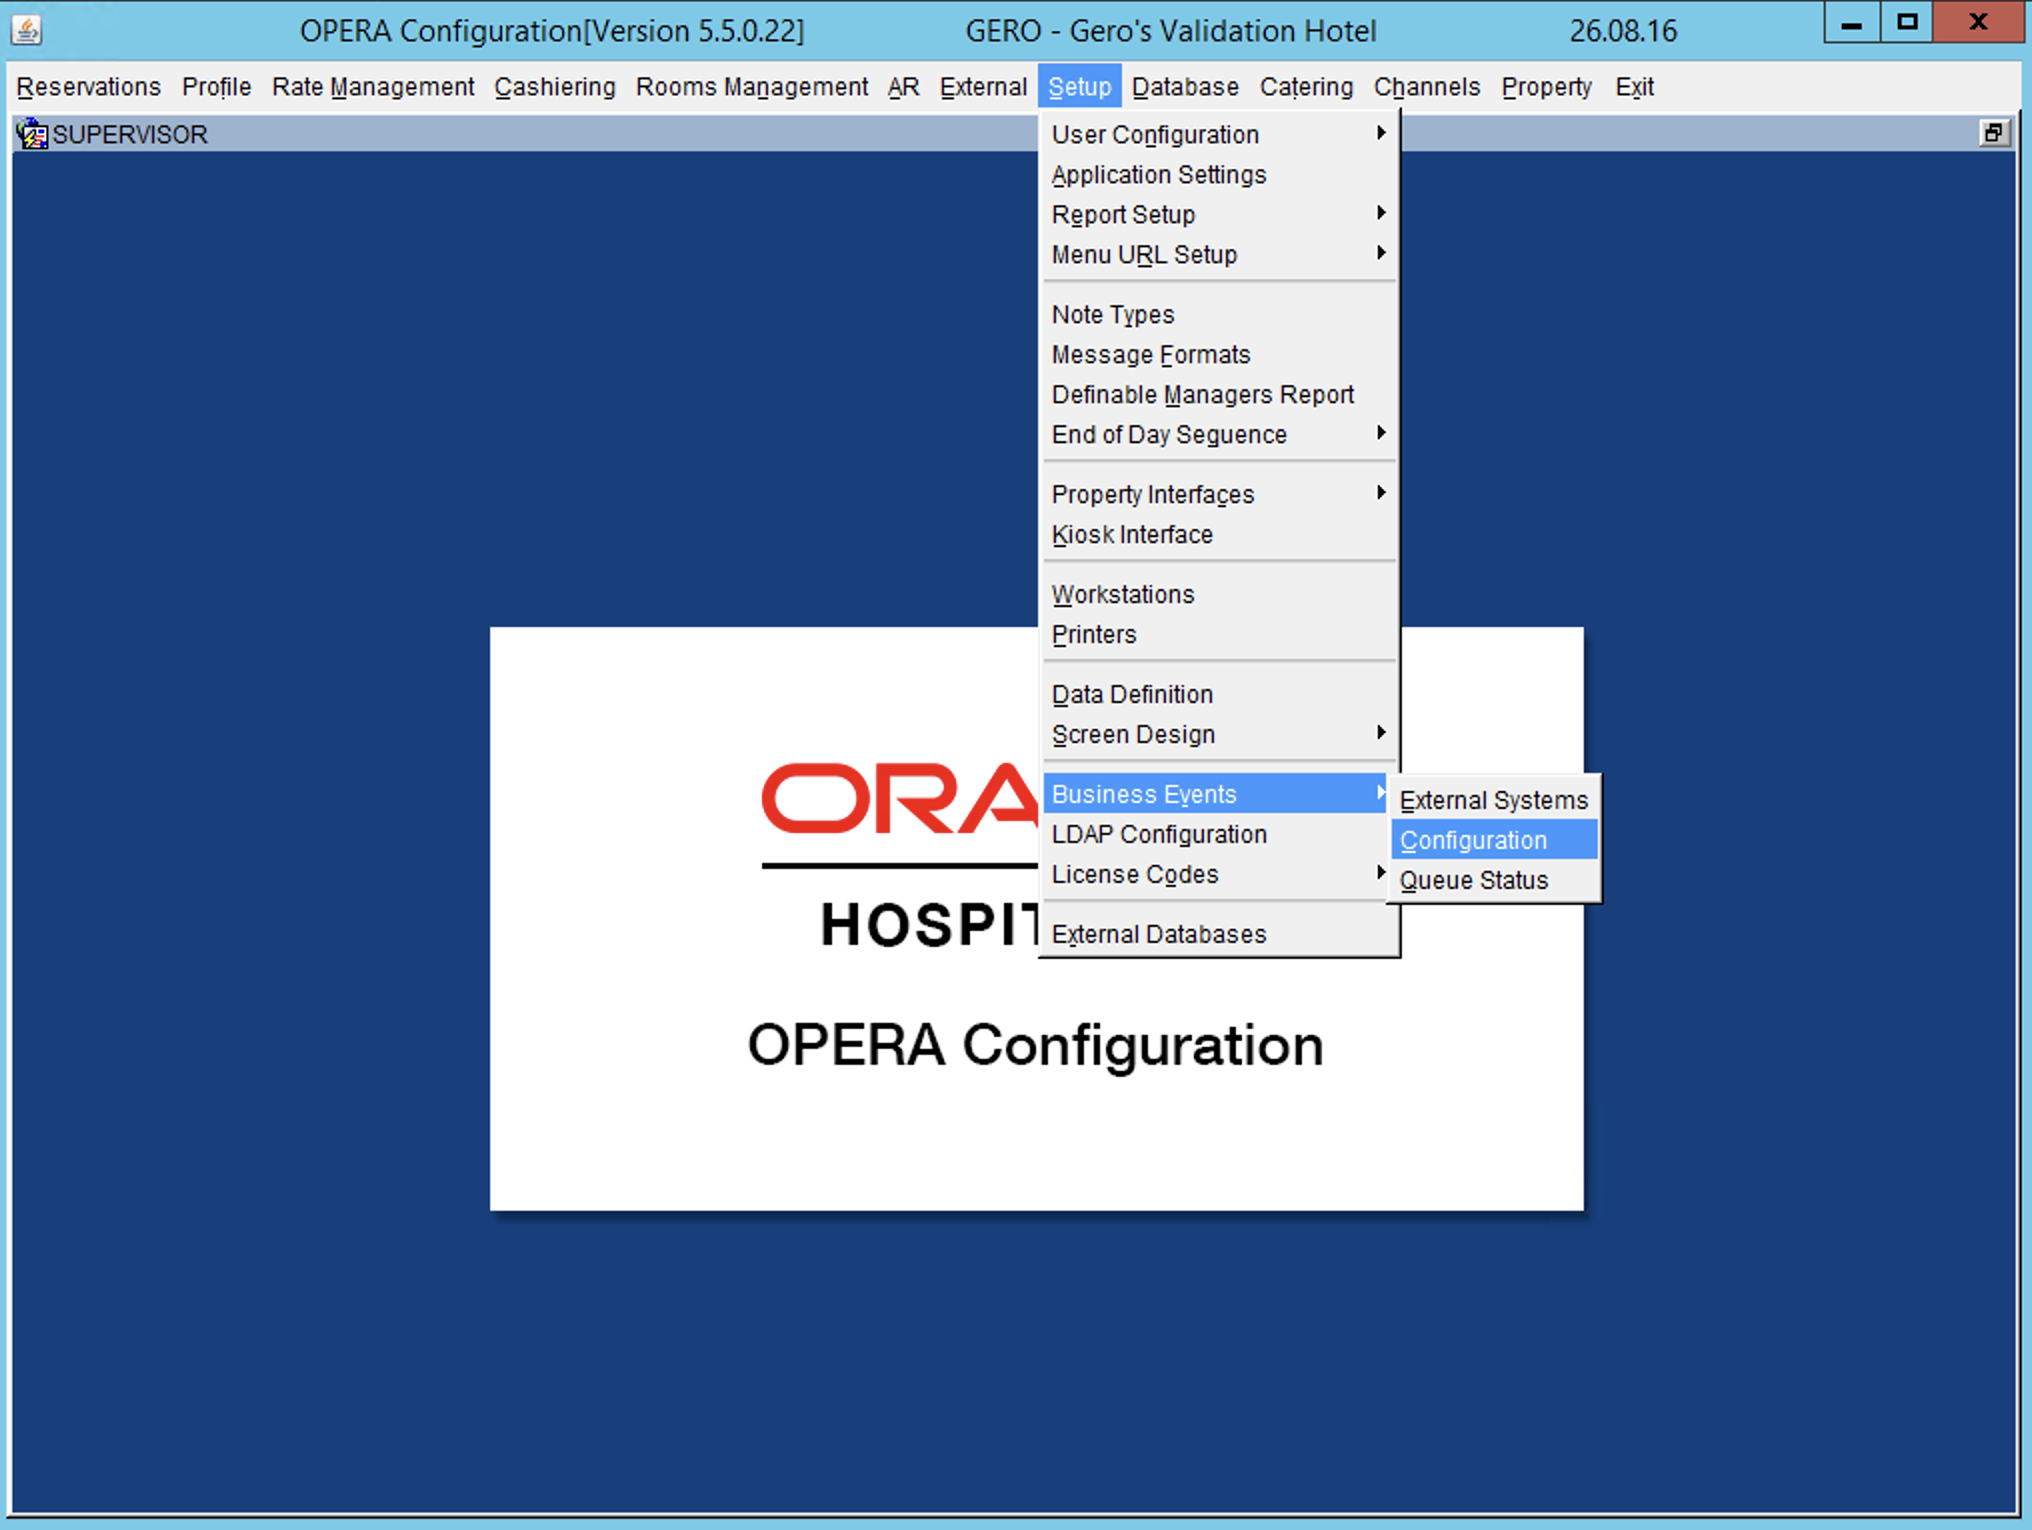Image resolution: width=2032 pixels, height=1530 pixels.
Task: Click the Java application icon in title bar
Action: (x=26, y=30)
